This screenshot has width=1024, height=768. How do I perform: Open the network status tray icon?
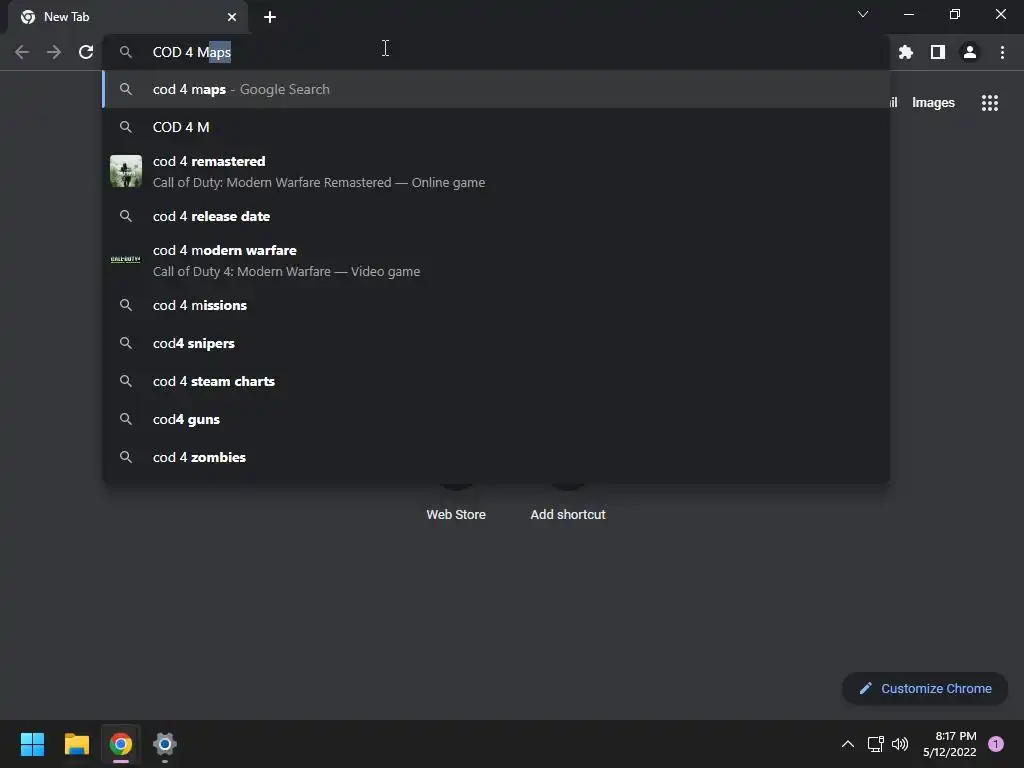875,744
